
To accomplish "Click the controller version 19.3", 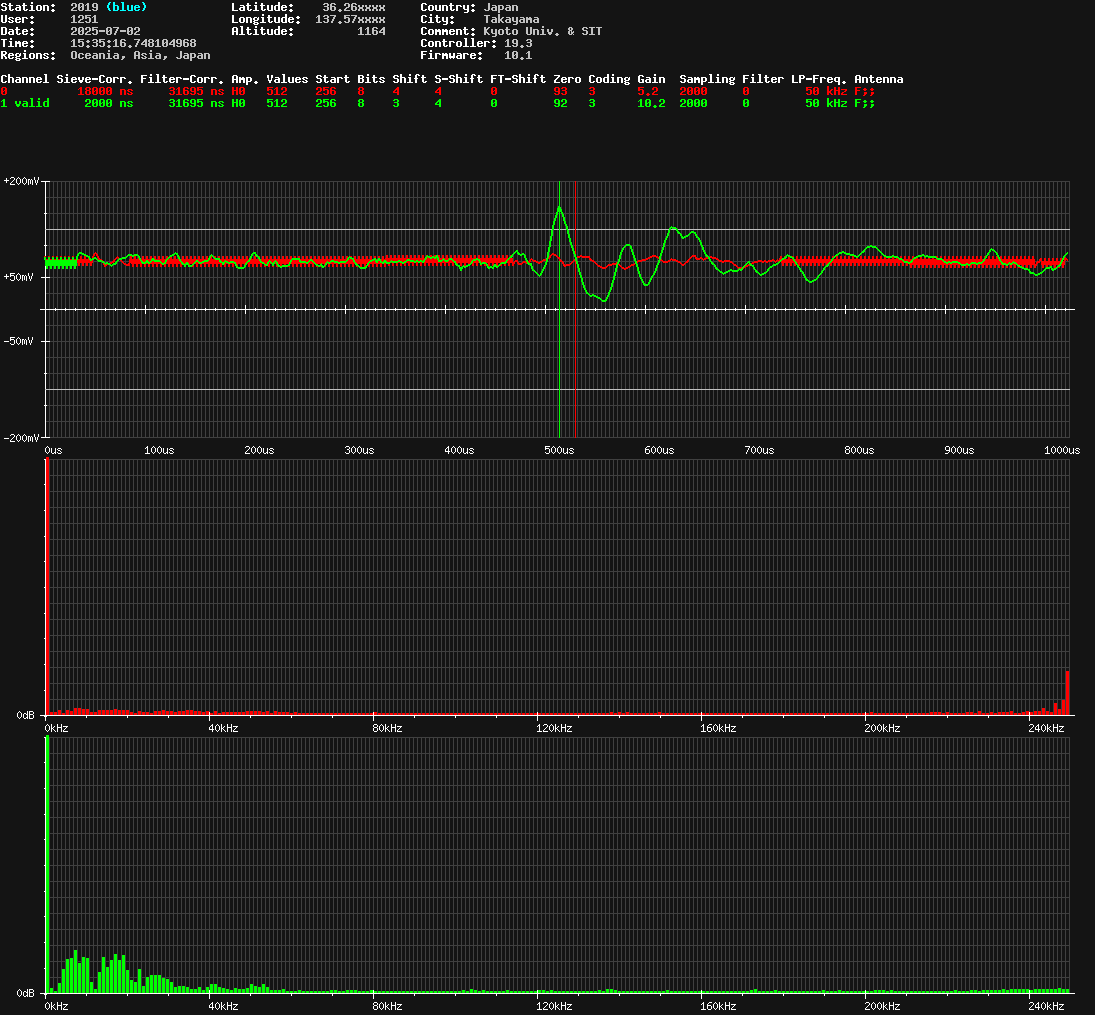I will tap(518, 43).
